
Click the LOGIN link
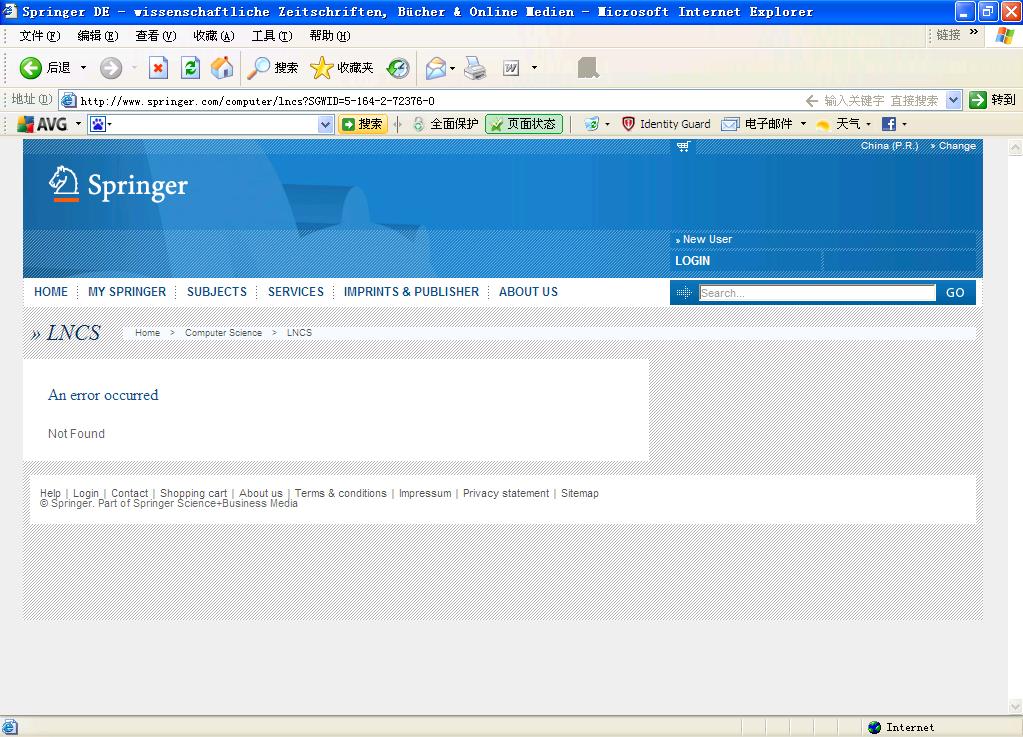point(692,261)
